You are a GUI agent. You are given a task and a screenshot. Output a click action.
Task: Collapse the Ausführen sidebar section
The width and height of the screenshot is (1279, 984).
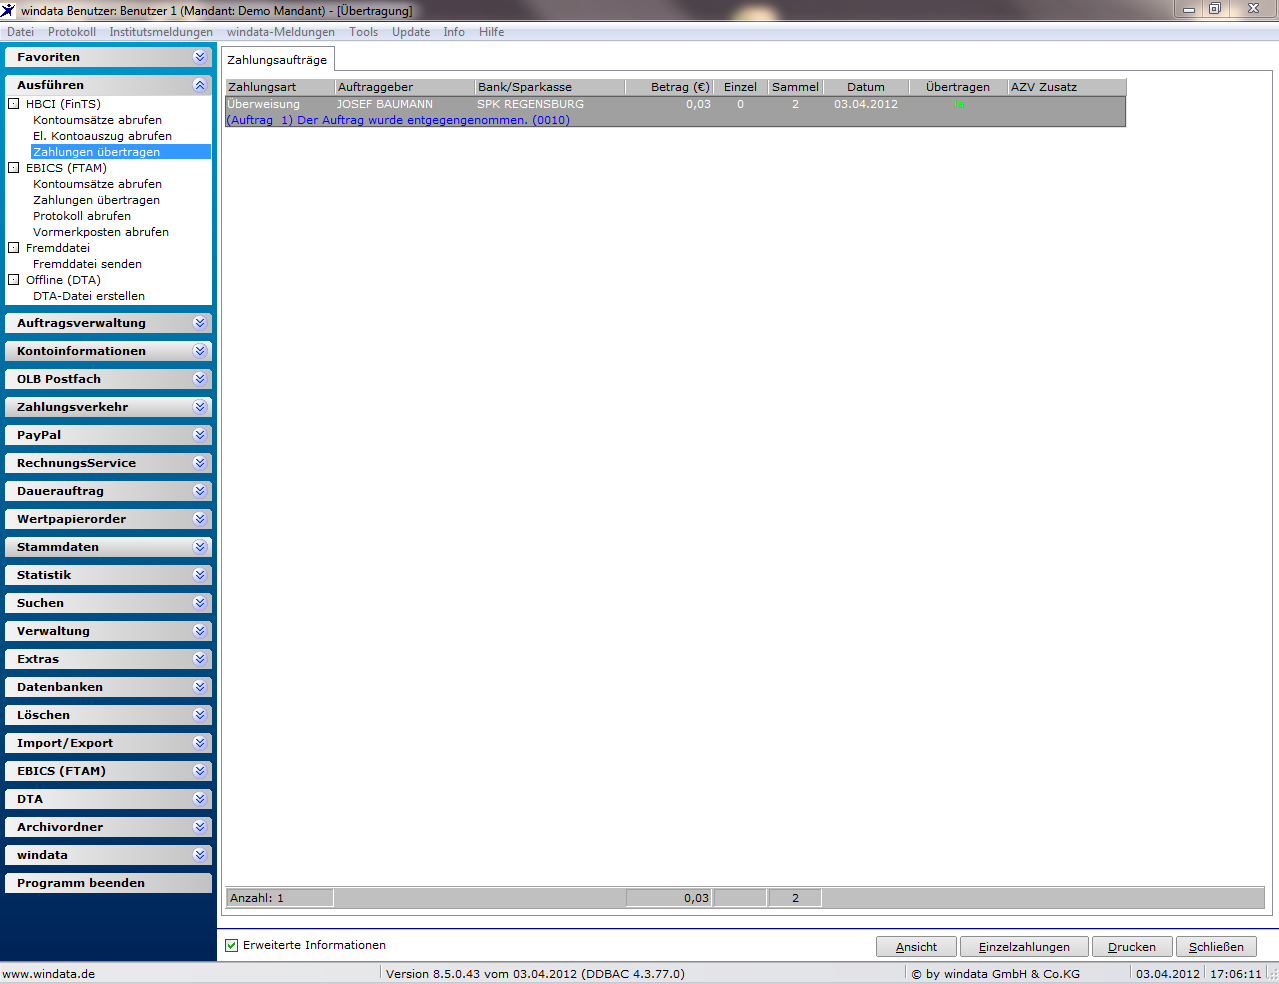[108, 85]
